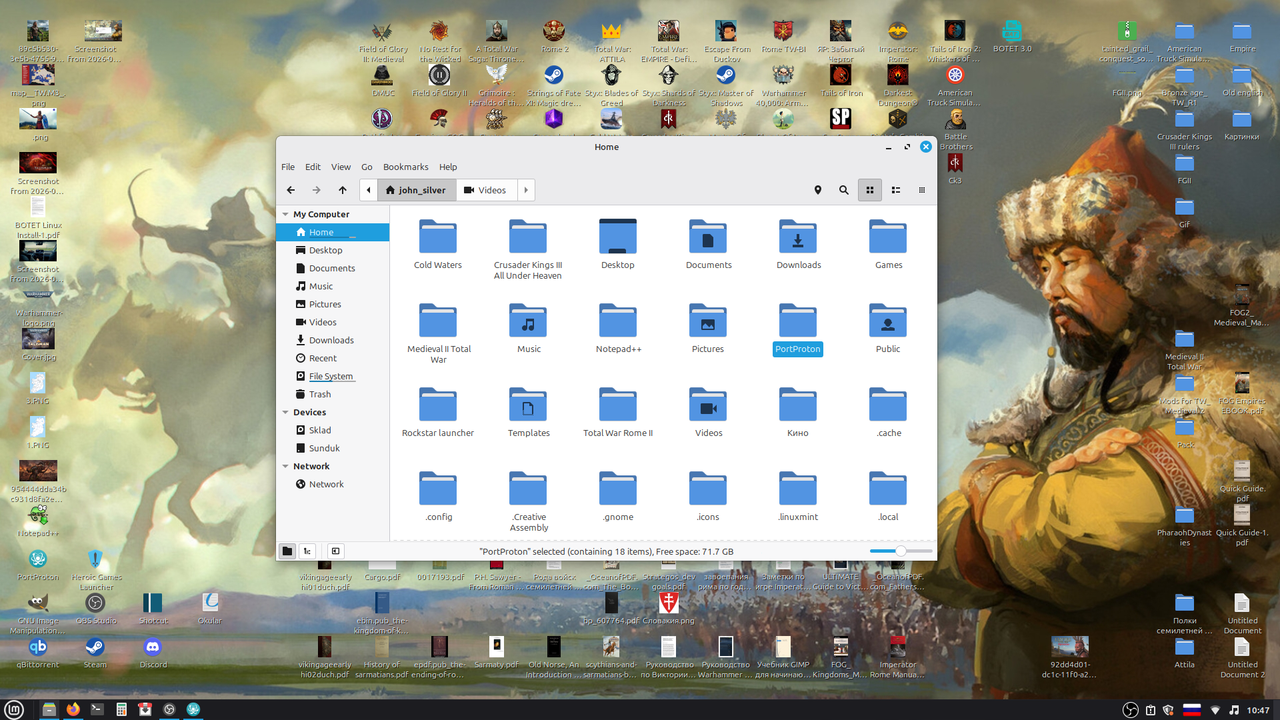The width and height of the screenshot is (1280, 720).
Task: Collapse the Network sidebar section
Action: click(286, 466)
